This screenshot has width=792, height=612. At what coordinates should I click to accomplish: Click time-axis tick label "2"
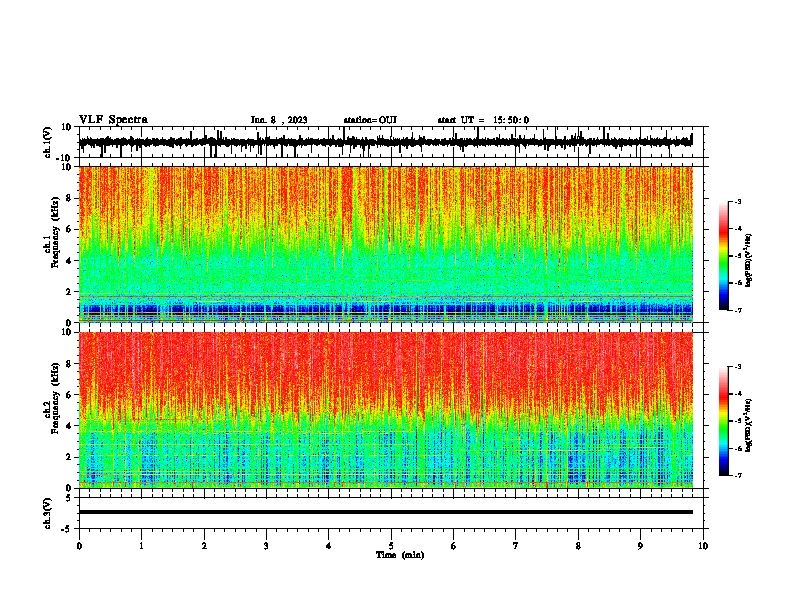(204, 546)
